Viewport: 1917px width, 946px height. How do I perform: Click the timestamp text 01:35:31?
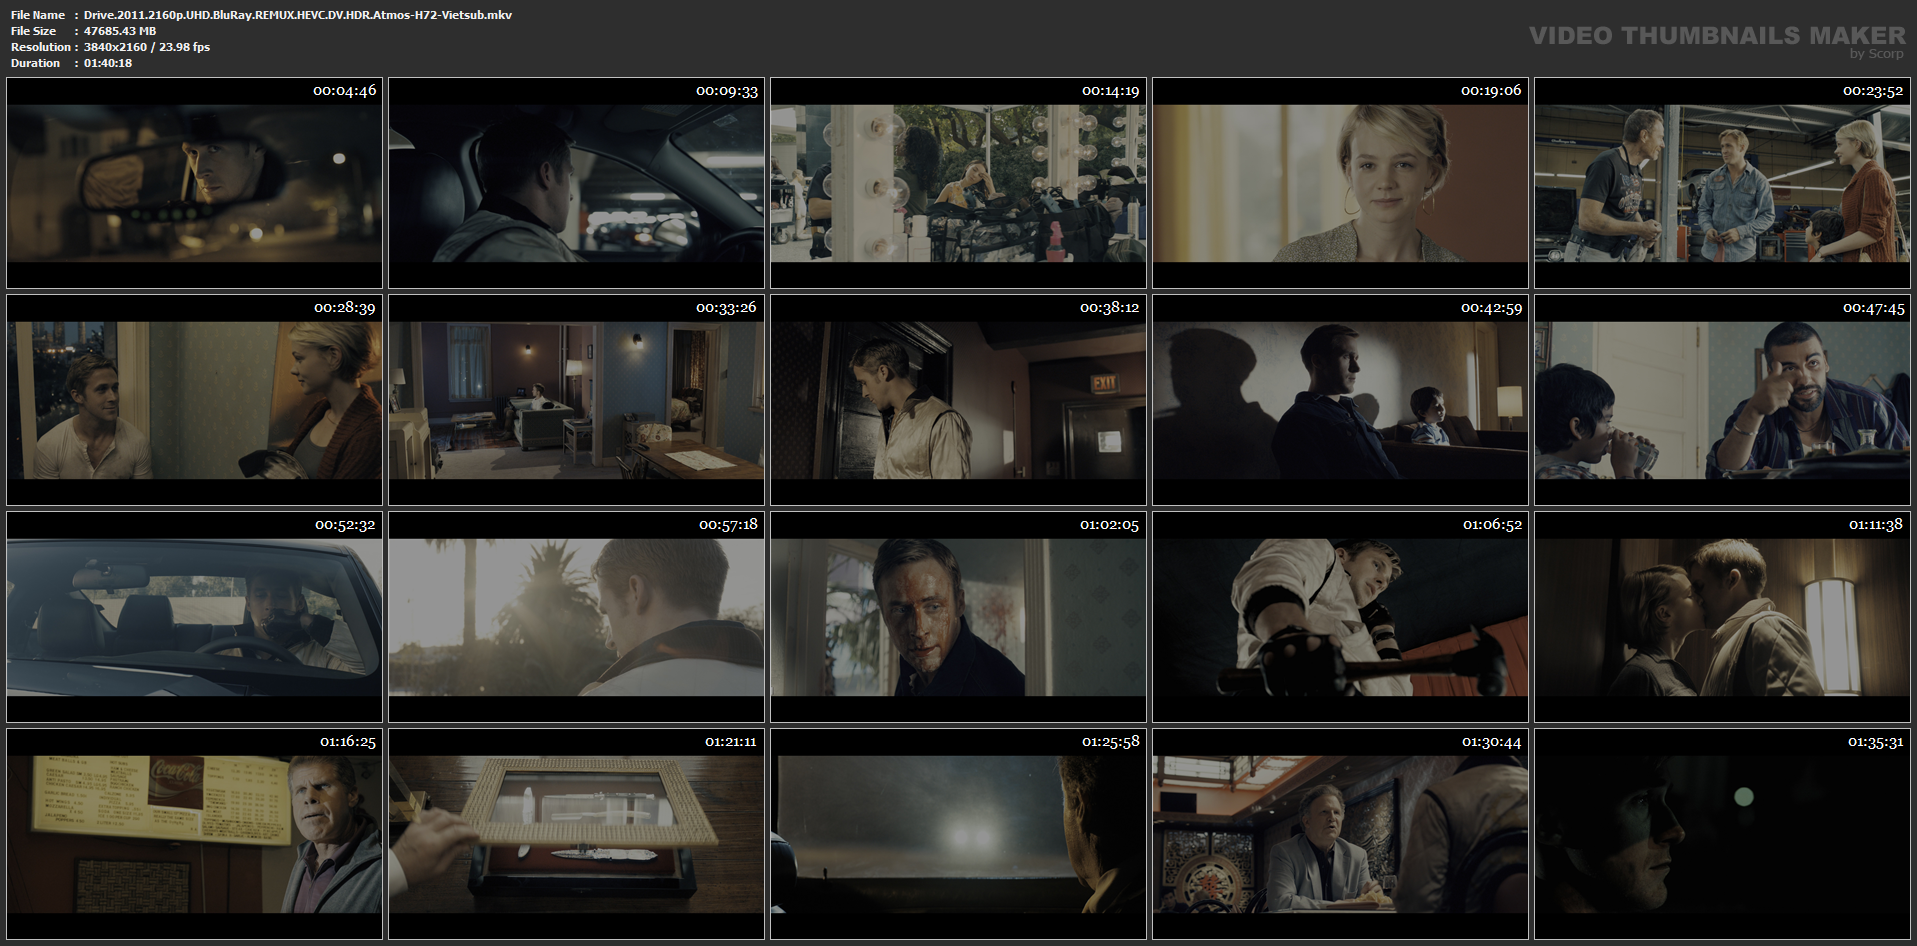tap(1875, 742)
